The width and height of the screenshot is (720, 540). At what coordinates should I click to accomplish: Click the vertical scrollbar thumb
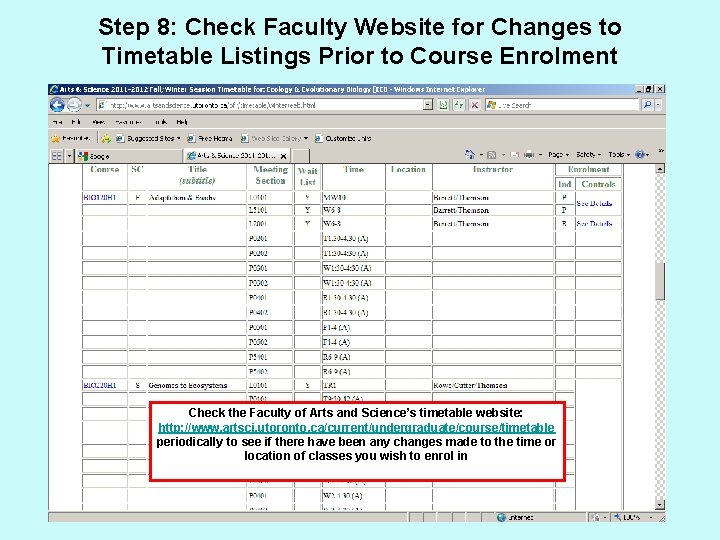tap(660, 281)
